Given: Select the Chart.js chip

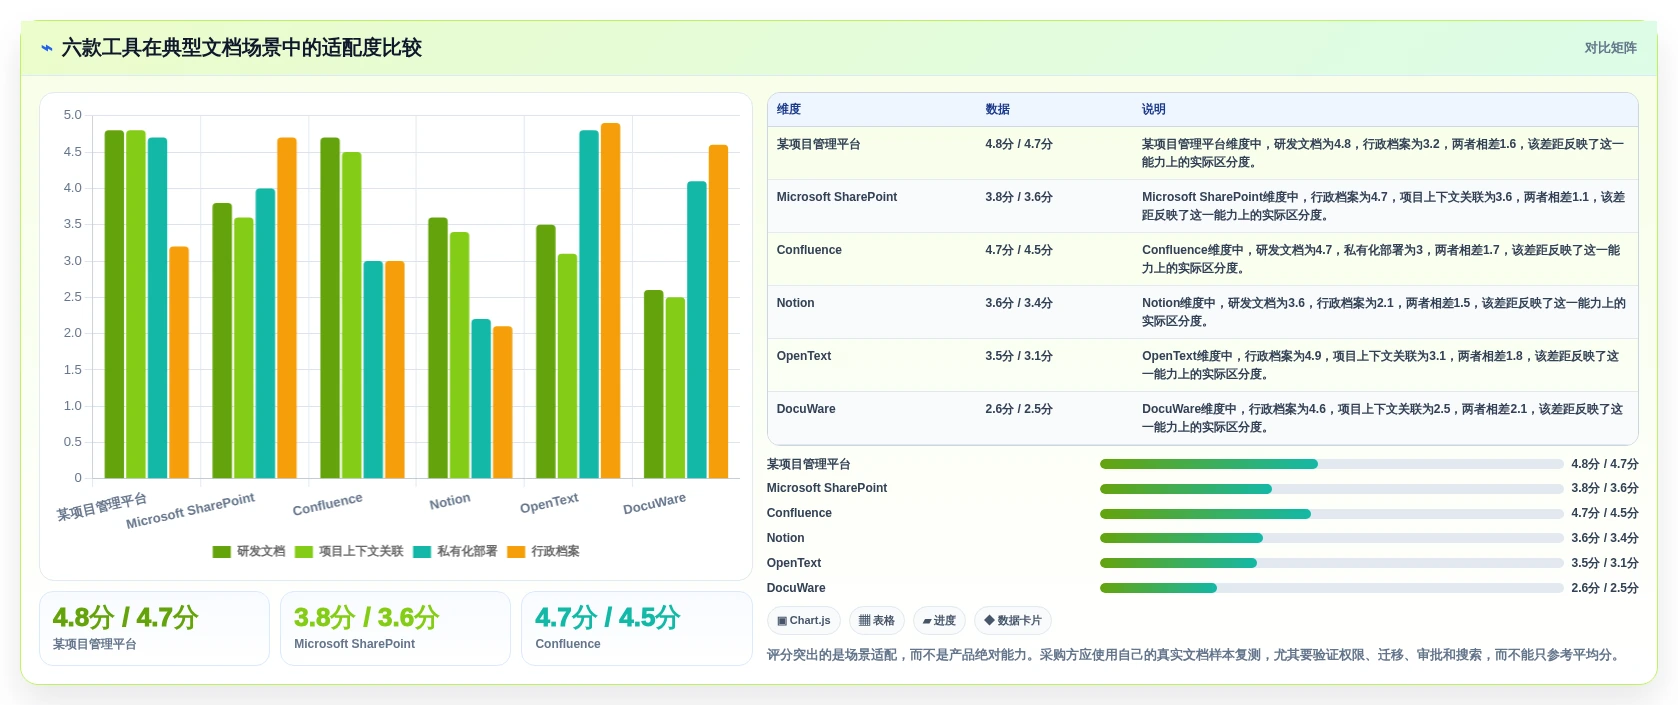Looking at the screenshot, I should [804, 621].
